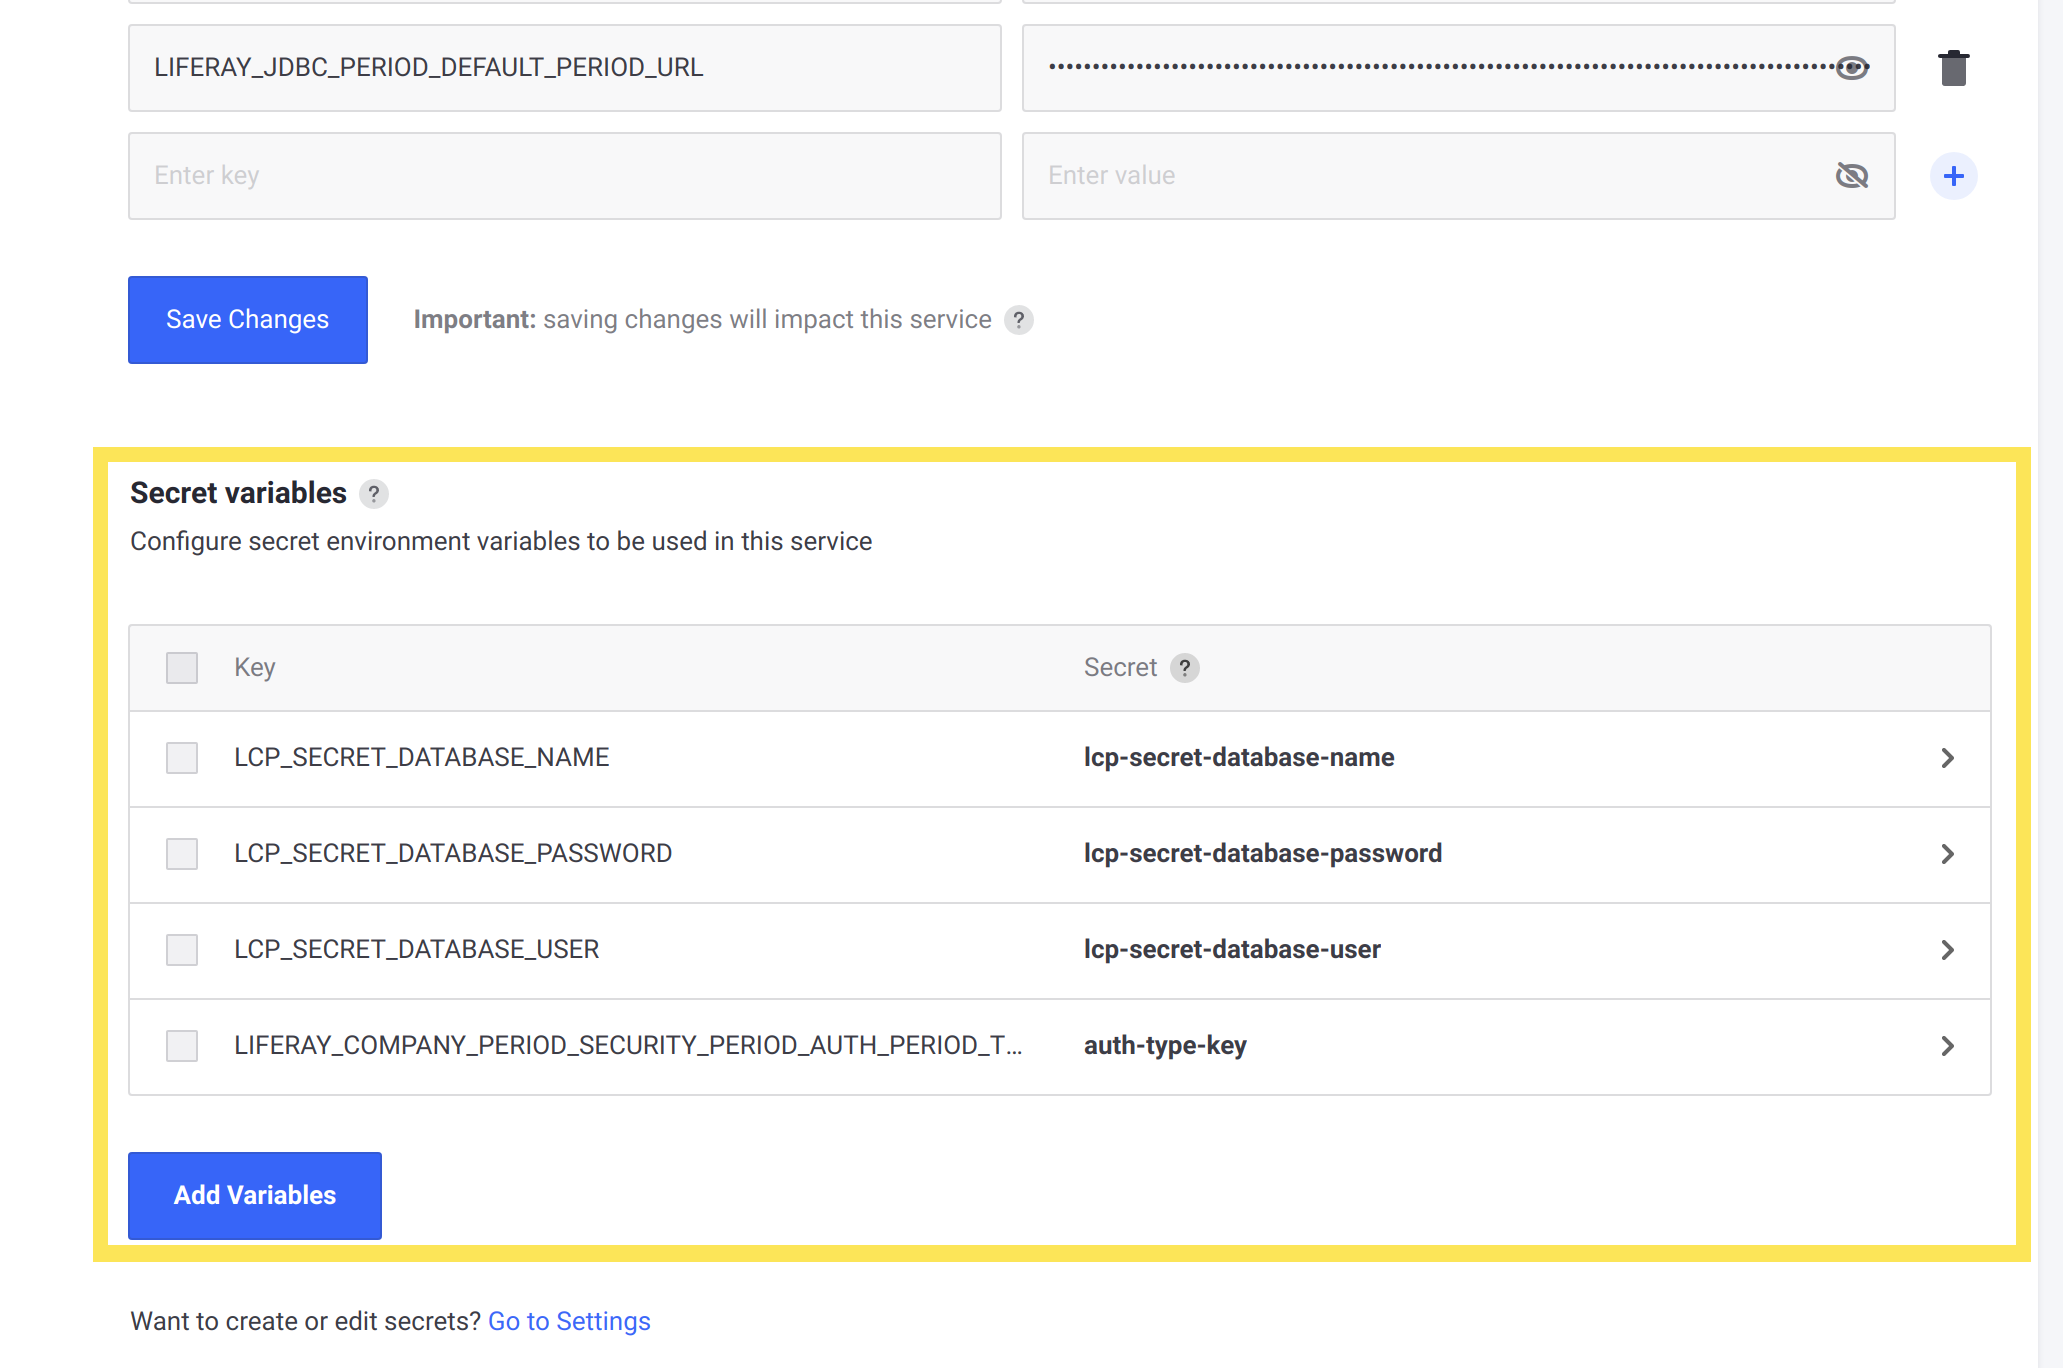
Task: Click the add new variable plus icon
Action: (x=1952, y=174)
